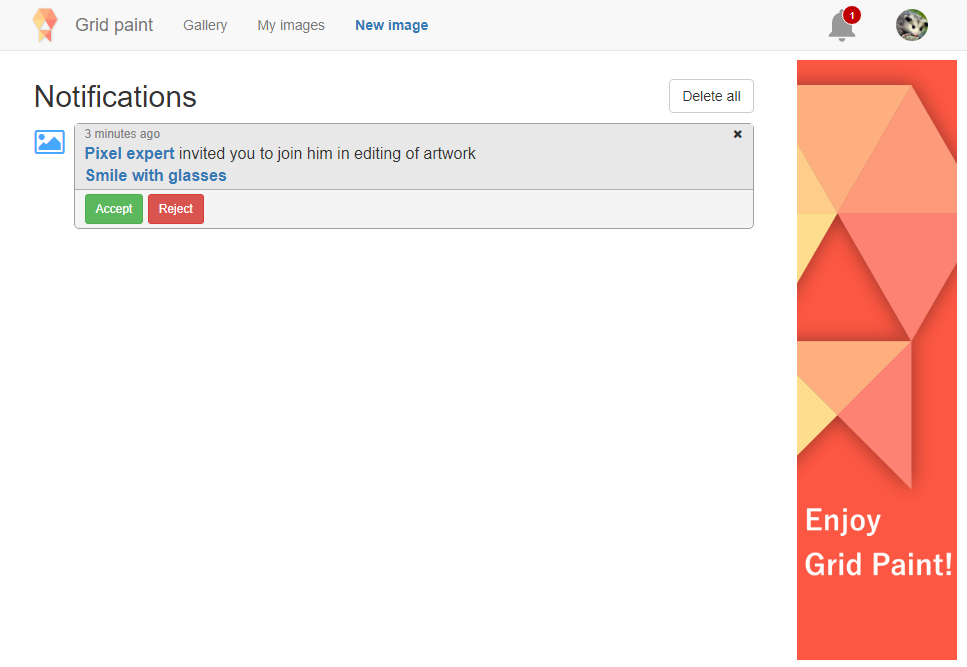Click the red unread count badge
The image size is (967, 667).
[852, 15]
